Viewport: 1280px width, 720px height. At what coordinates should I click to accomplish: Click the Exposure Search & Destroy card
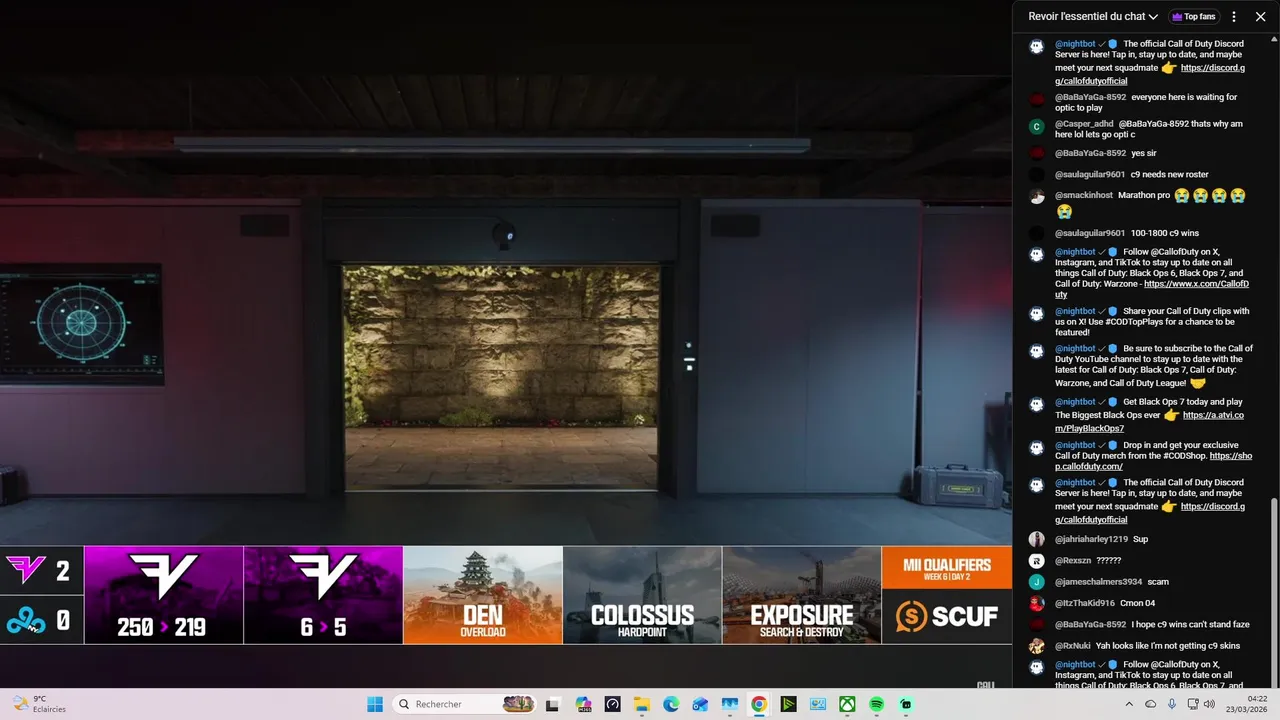pyautogui.click(x=802, y=595)
